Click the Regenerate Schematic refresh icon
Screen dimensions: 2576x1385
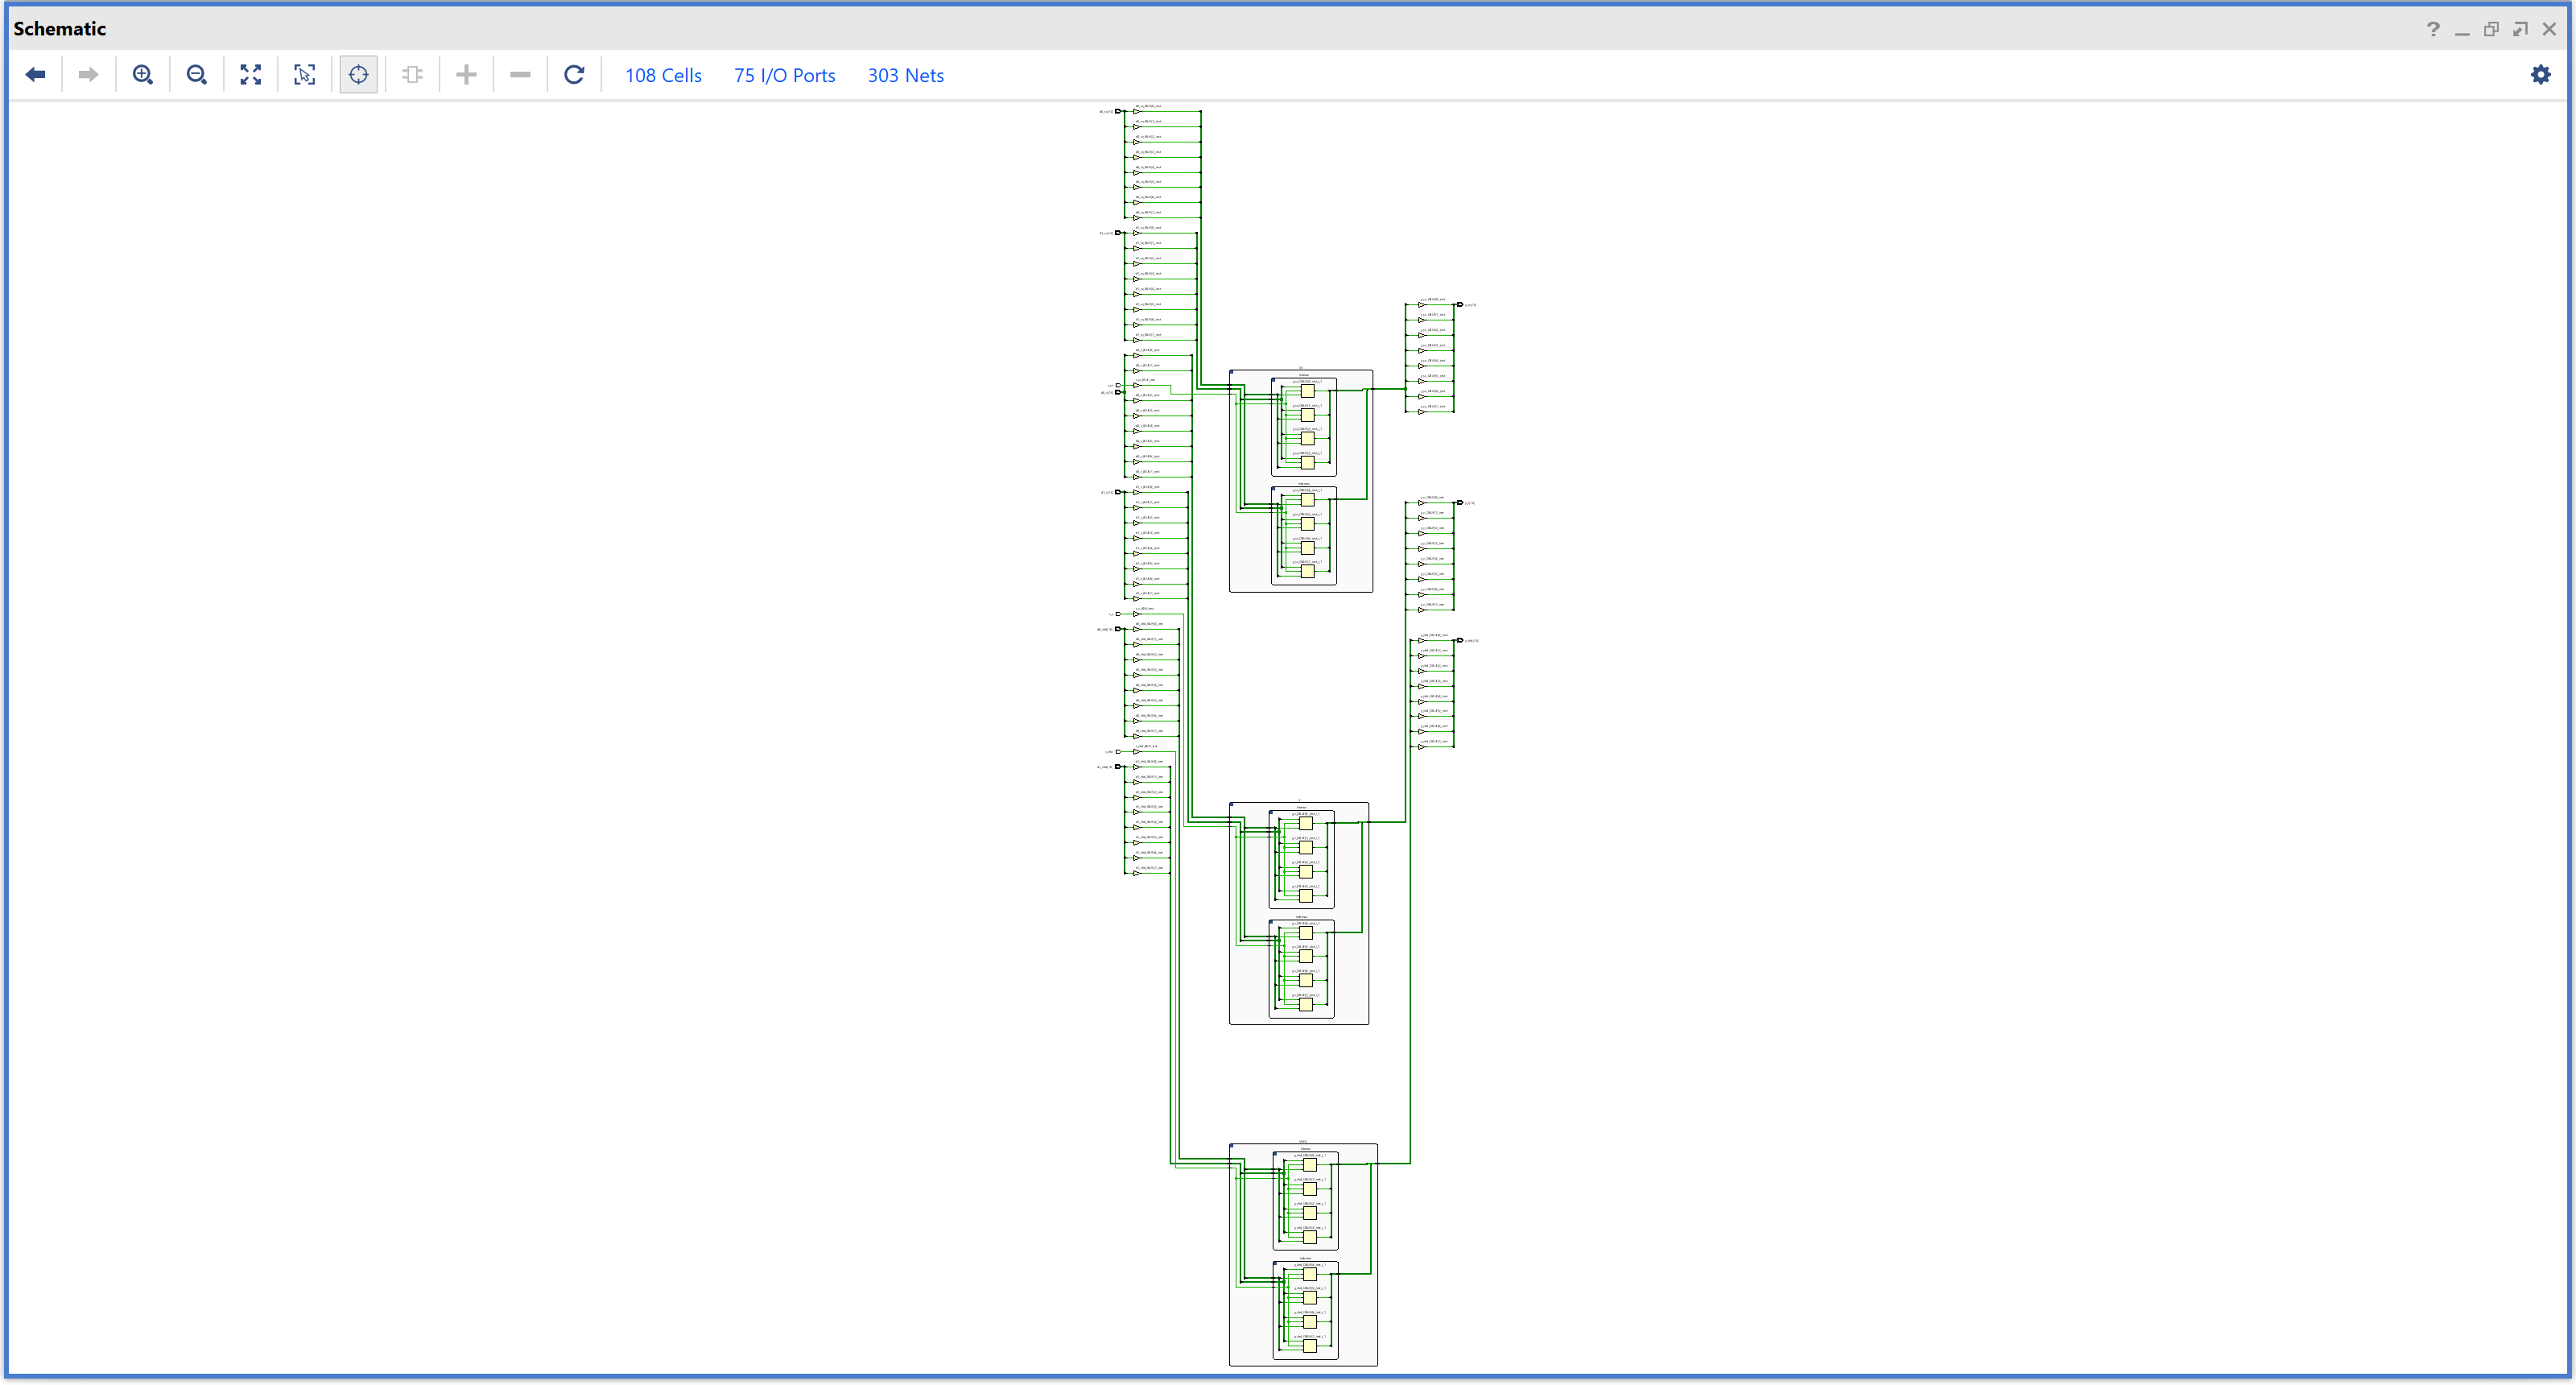click(x=574, y=75)
